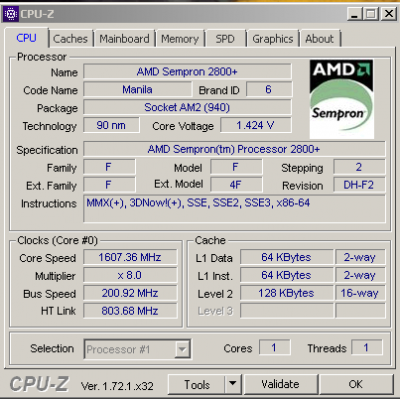Go to the Memory tab

pos(180,39)
